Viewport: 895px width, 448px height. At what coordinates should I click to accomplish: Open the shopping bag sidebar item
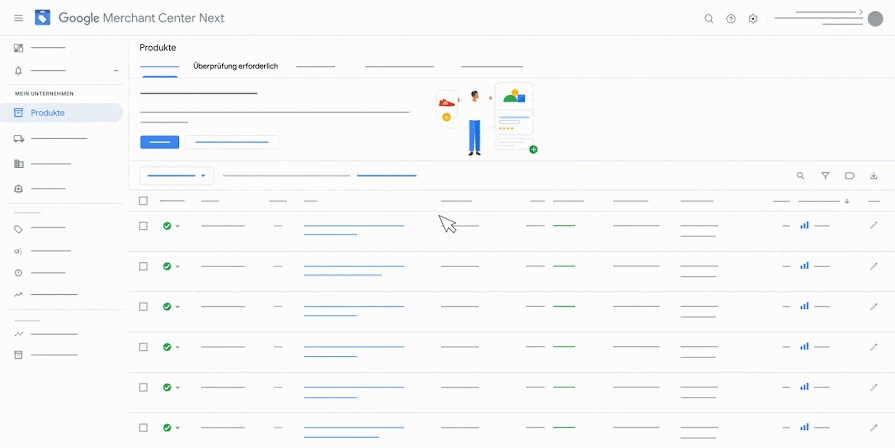[18, 189]
